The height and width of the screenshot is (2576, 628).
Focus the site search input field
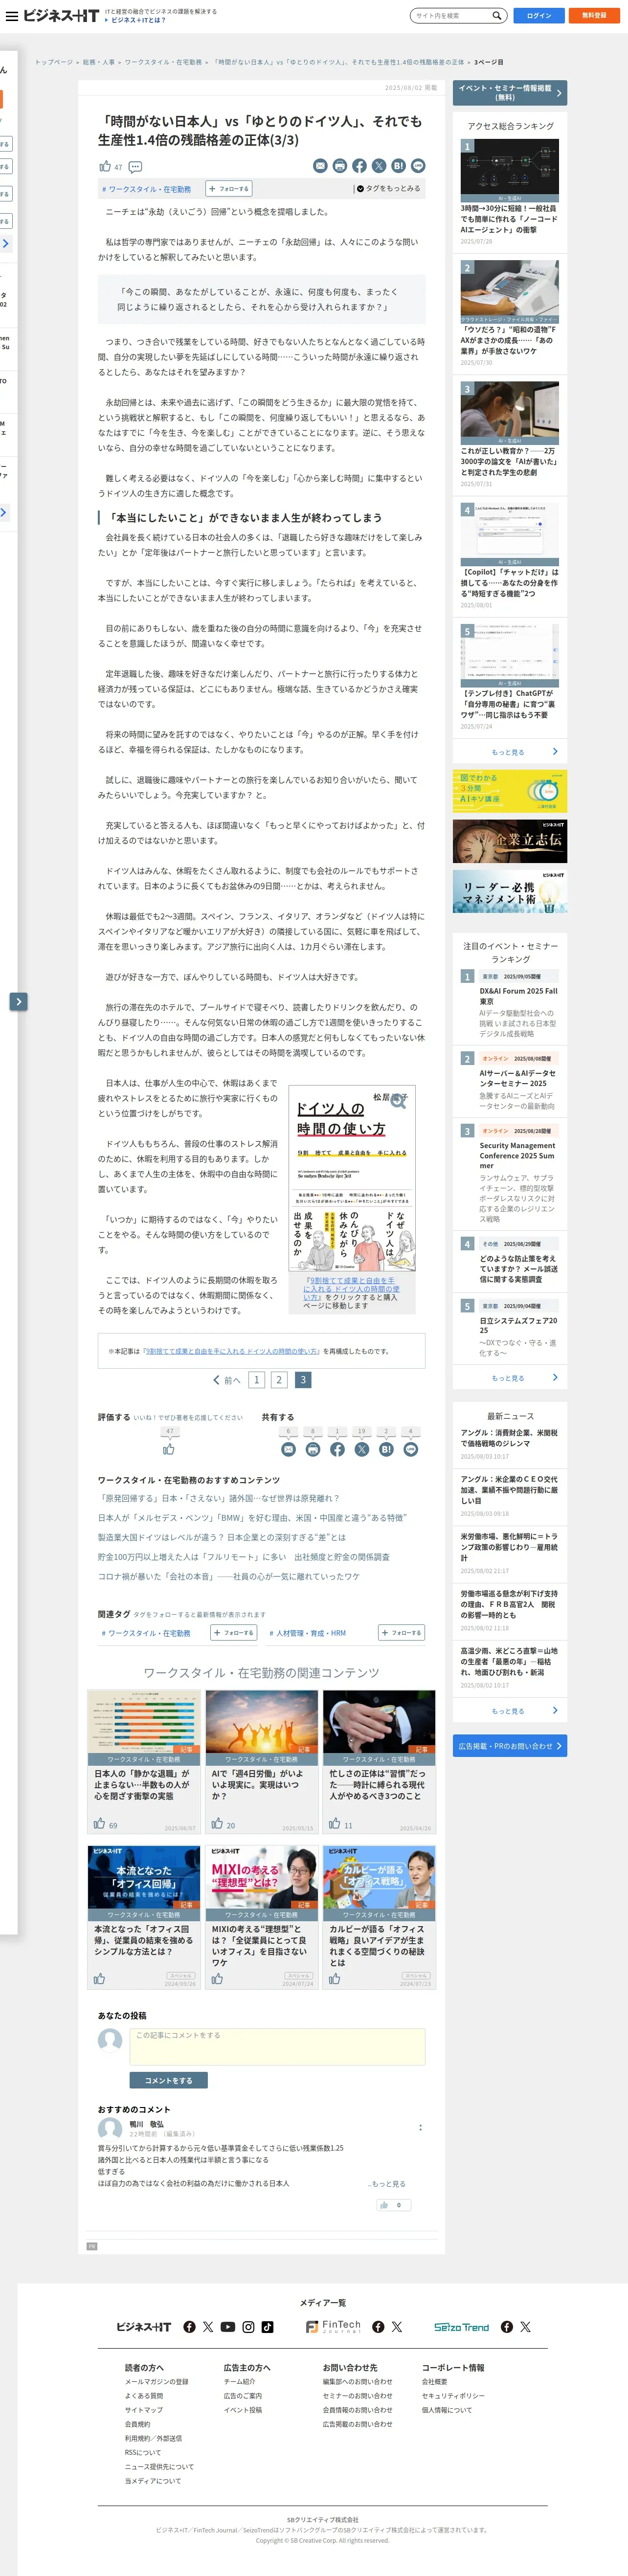tap(451, 16)
